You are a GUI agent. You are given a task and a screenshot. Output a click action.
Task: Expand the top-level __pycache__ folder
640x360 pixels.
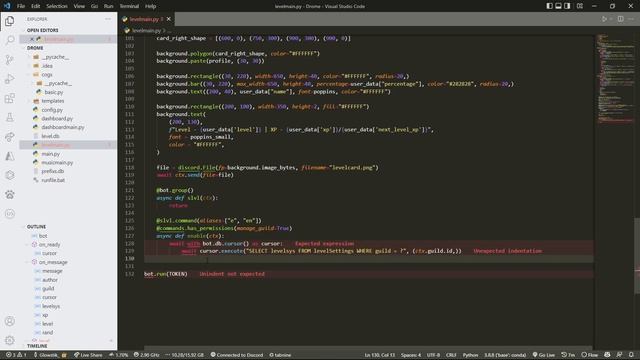(55, 57)
